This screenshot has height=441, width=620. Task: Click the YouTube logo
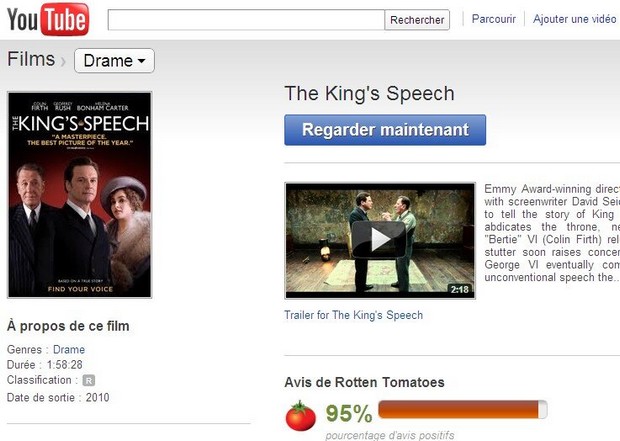point(48,19)
